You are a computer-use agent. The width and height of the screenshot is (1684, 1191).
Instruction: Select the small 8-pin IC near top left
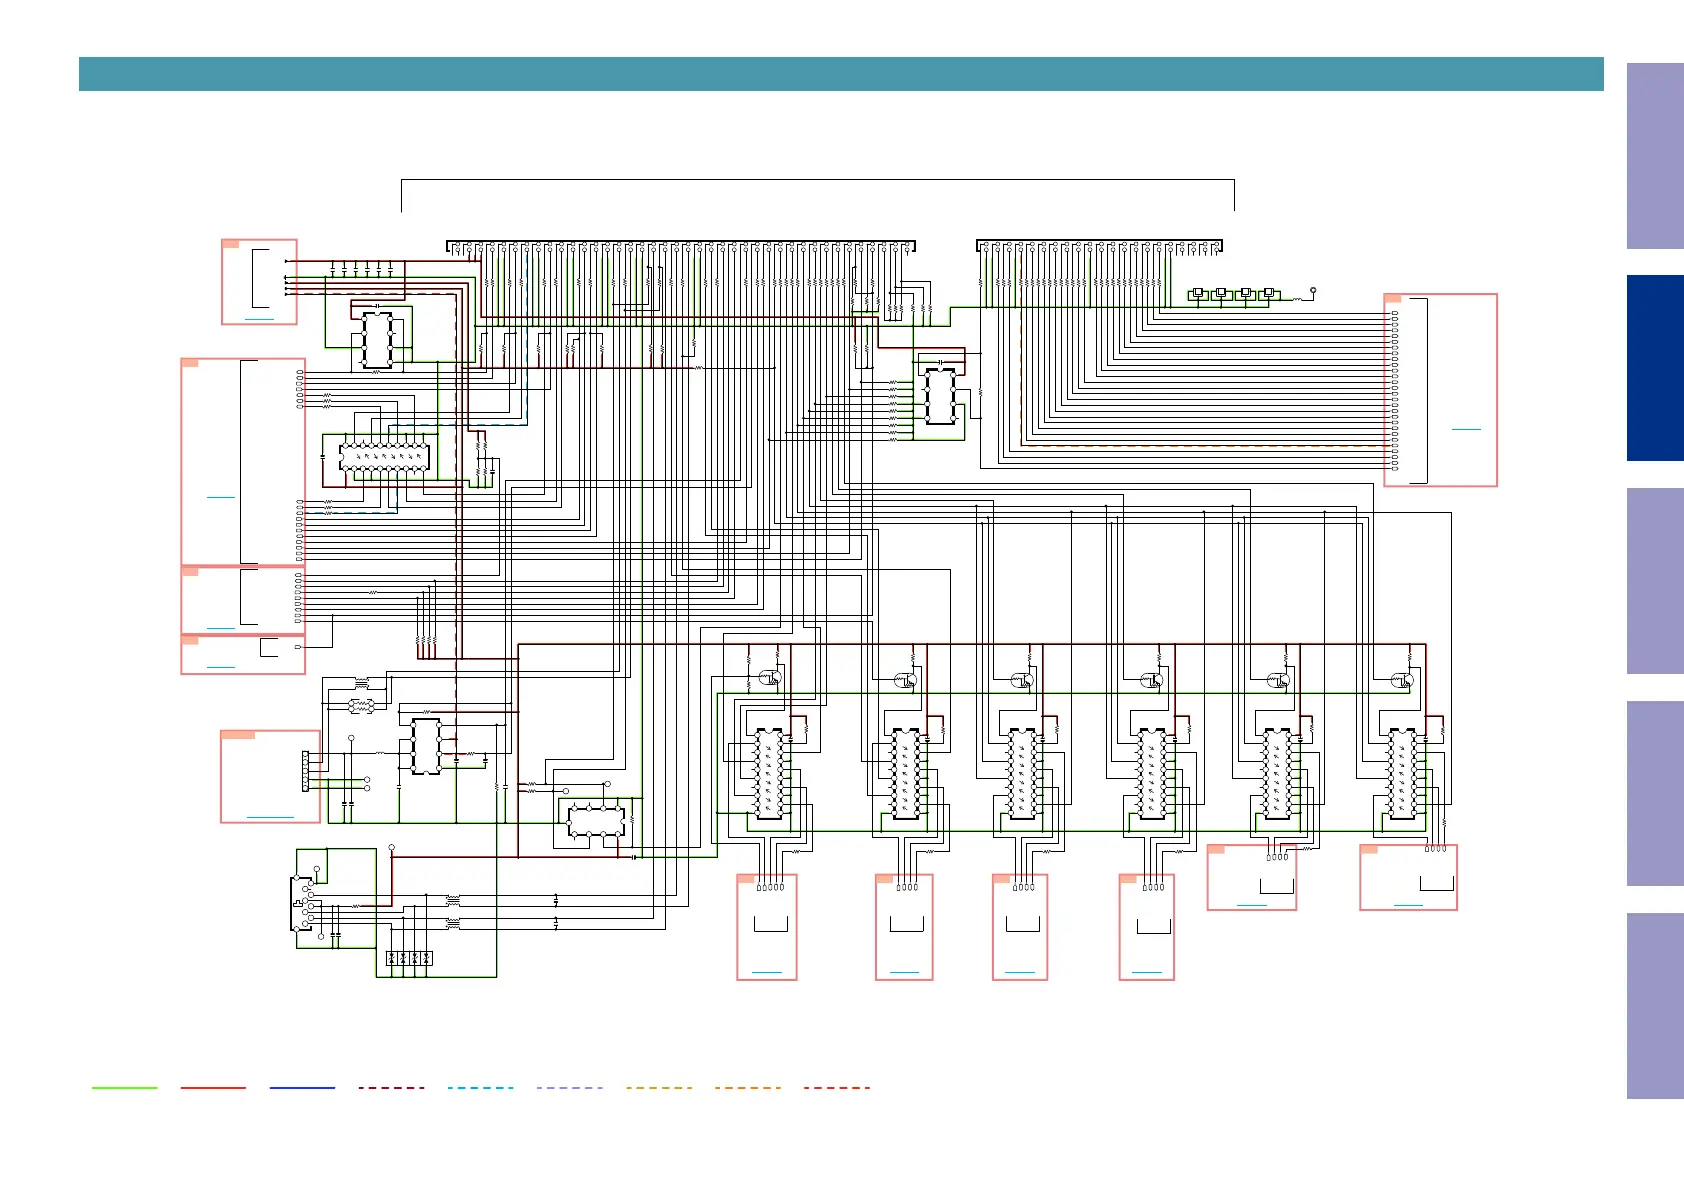pos(377,340)
